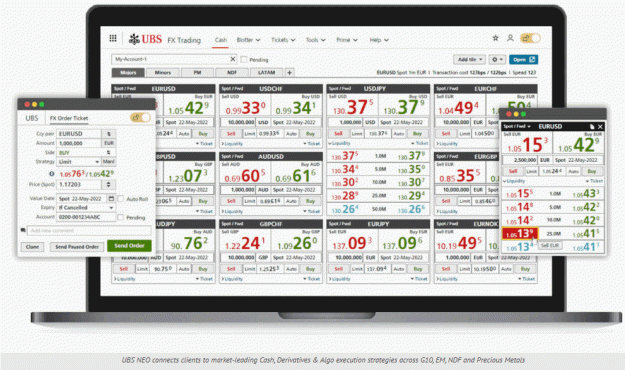Screen dimensions: 625x370
Task: Switch to the NDF tab
Action: (232, 73)
